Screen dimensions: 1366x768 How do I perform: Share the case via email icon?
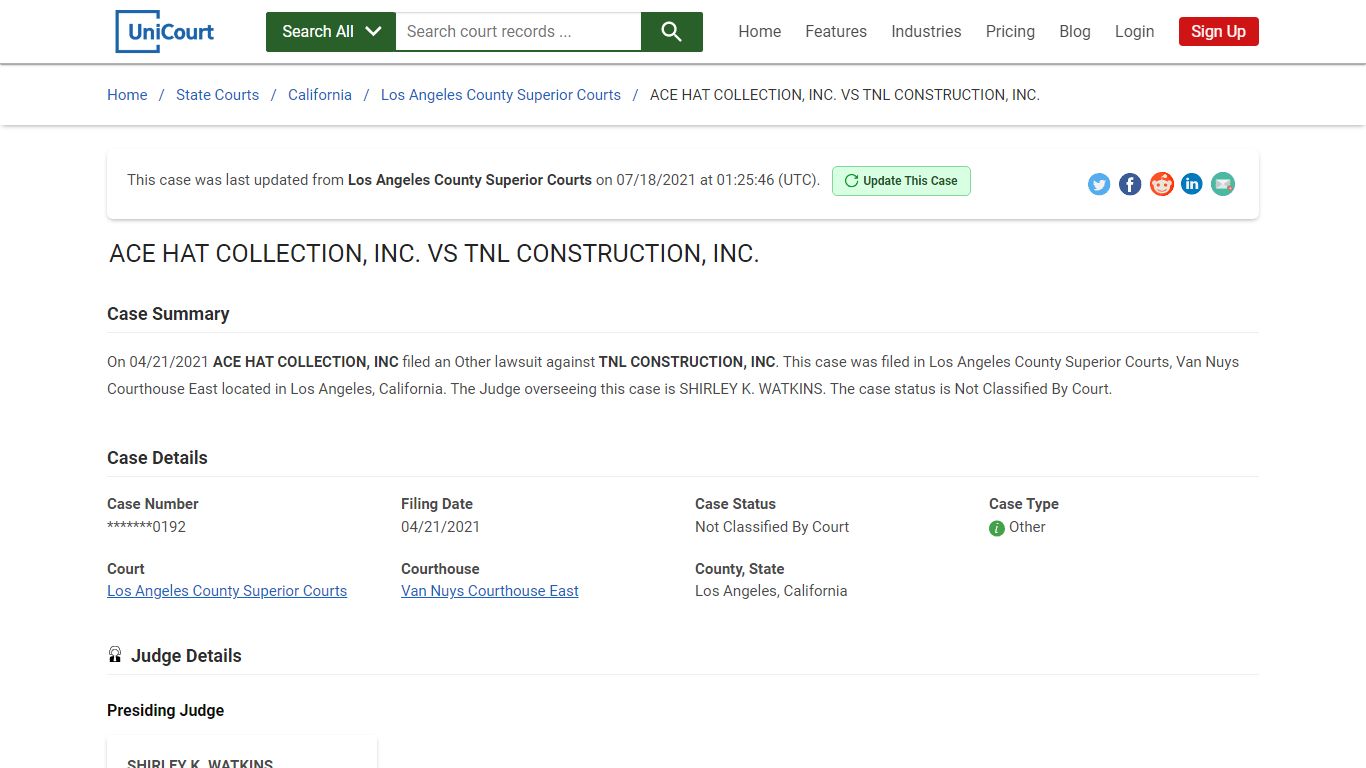1223,184
